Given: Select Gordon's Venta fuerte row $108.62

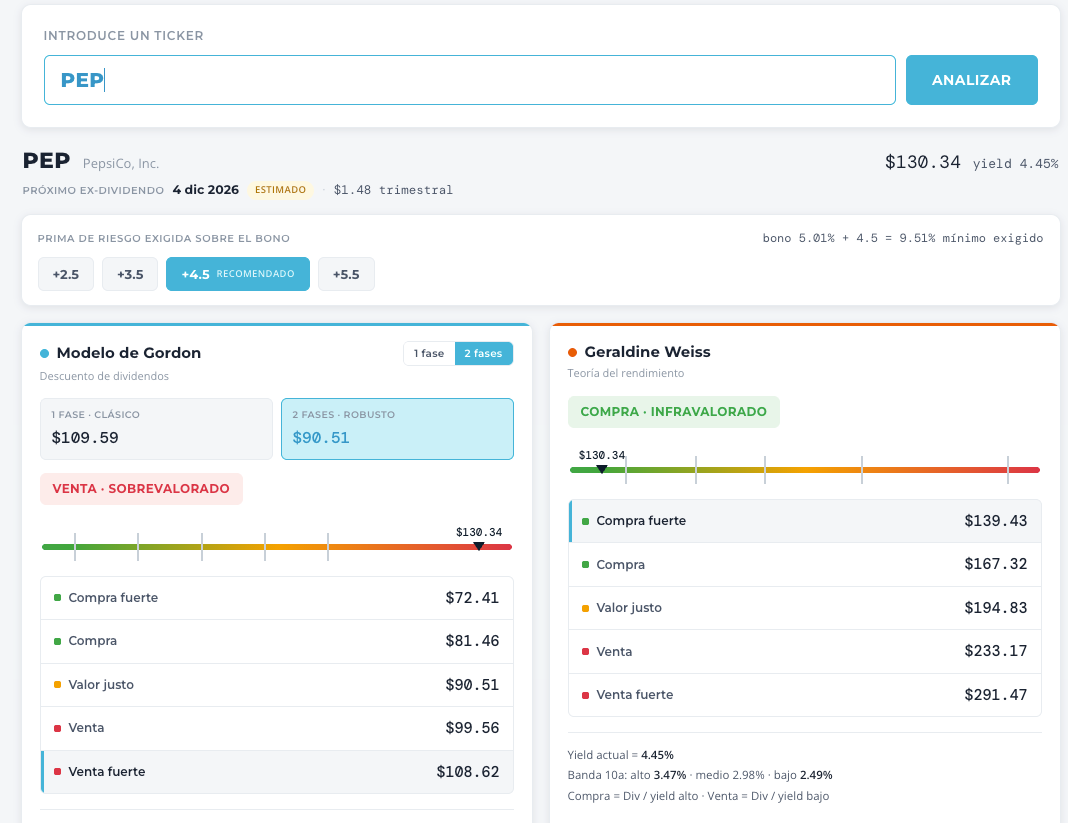Looking at the screenshot, I should point(277,771).
